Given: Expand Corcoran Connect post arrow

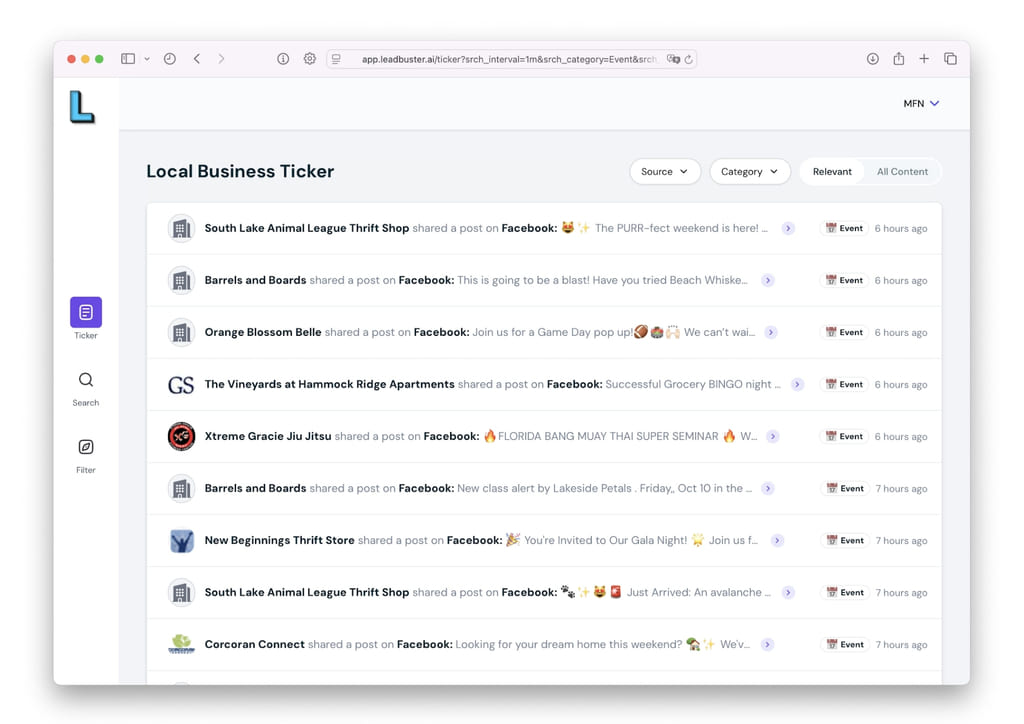Looking at the screenshot, I should tap(768, 645).
